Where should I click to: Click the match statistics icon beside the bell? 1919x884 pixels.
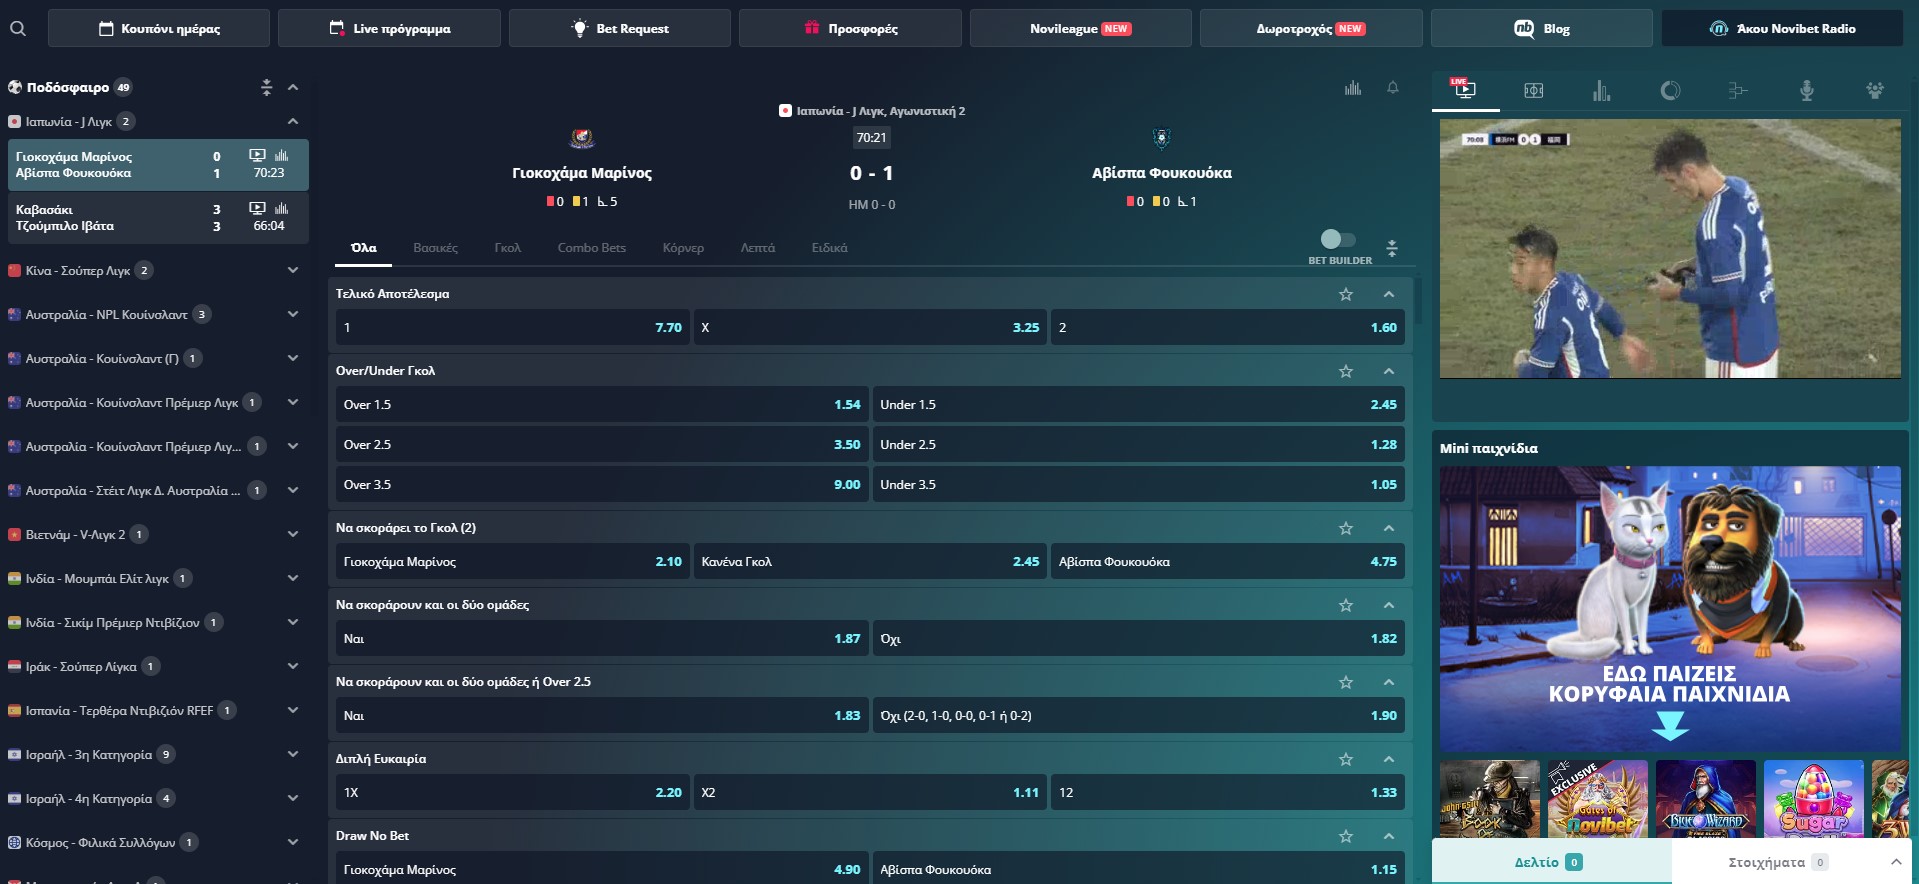pyautogui.click(x=1353, y=88)
